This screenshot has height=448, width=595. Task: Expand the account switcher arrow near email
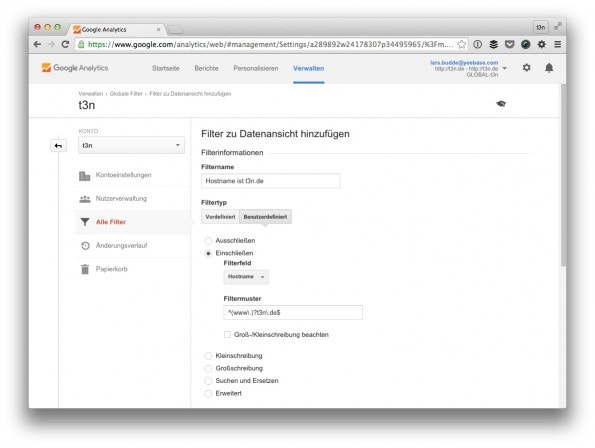pyautogui.click(x=504, y=68)
